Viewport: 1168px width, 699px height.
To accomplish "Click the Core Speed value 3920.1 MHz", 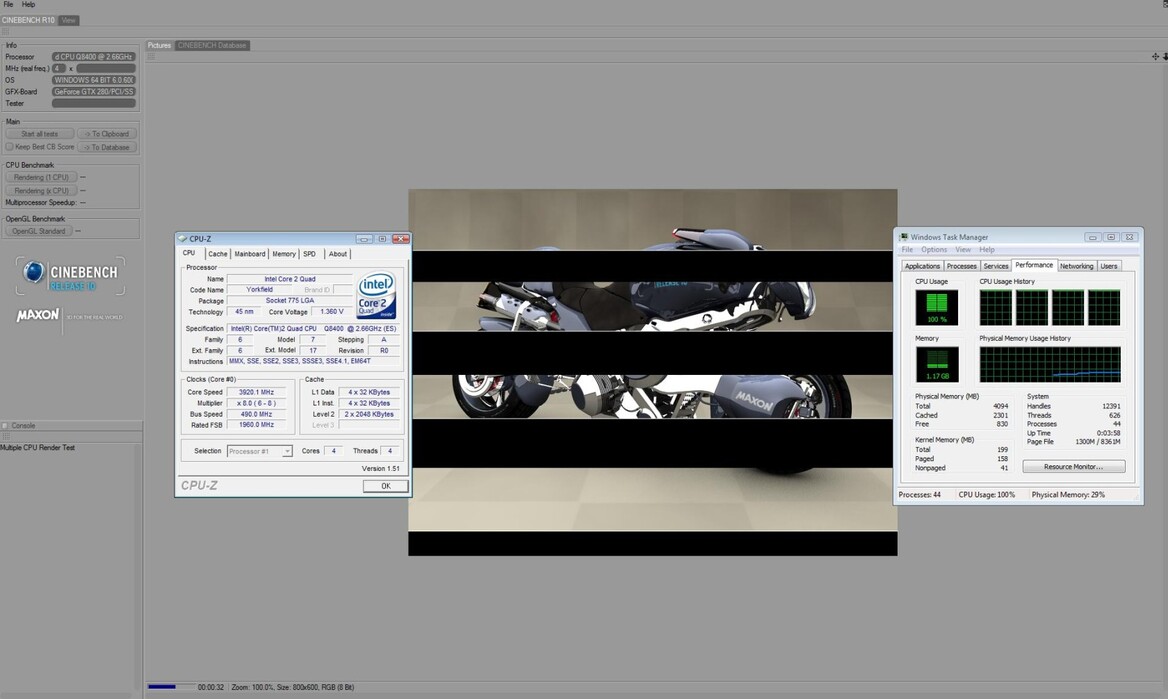I will point(256,392).
